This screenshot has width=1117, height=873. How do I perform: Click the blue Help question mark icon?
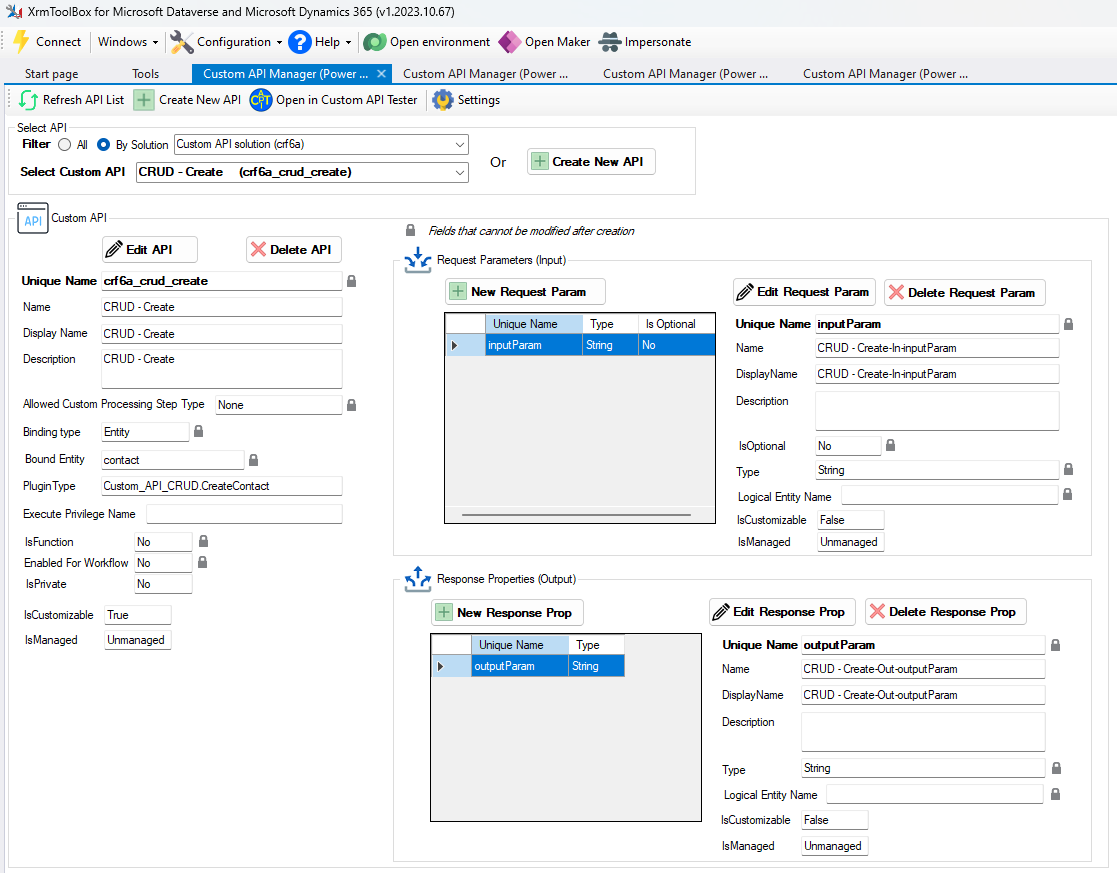(300, 42)
